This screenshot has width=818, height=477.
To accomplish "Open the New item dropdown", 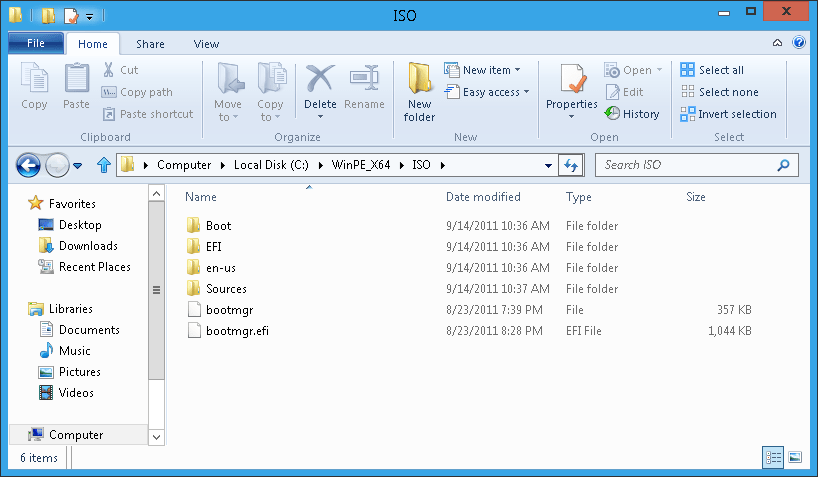I will pos(518,70).
